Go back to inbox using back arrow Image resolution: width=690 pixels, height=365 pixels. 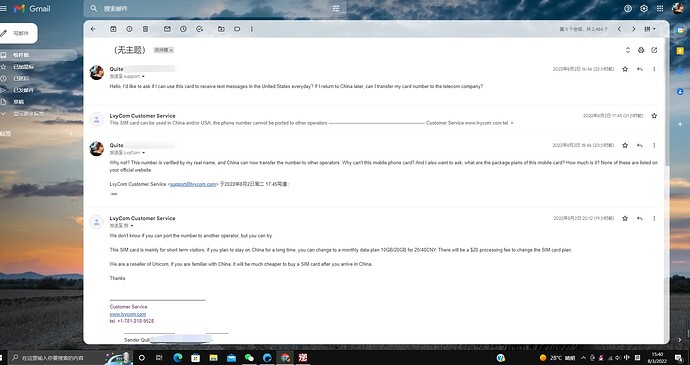click(93, 29)
